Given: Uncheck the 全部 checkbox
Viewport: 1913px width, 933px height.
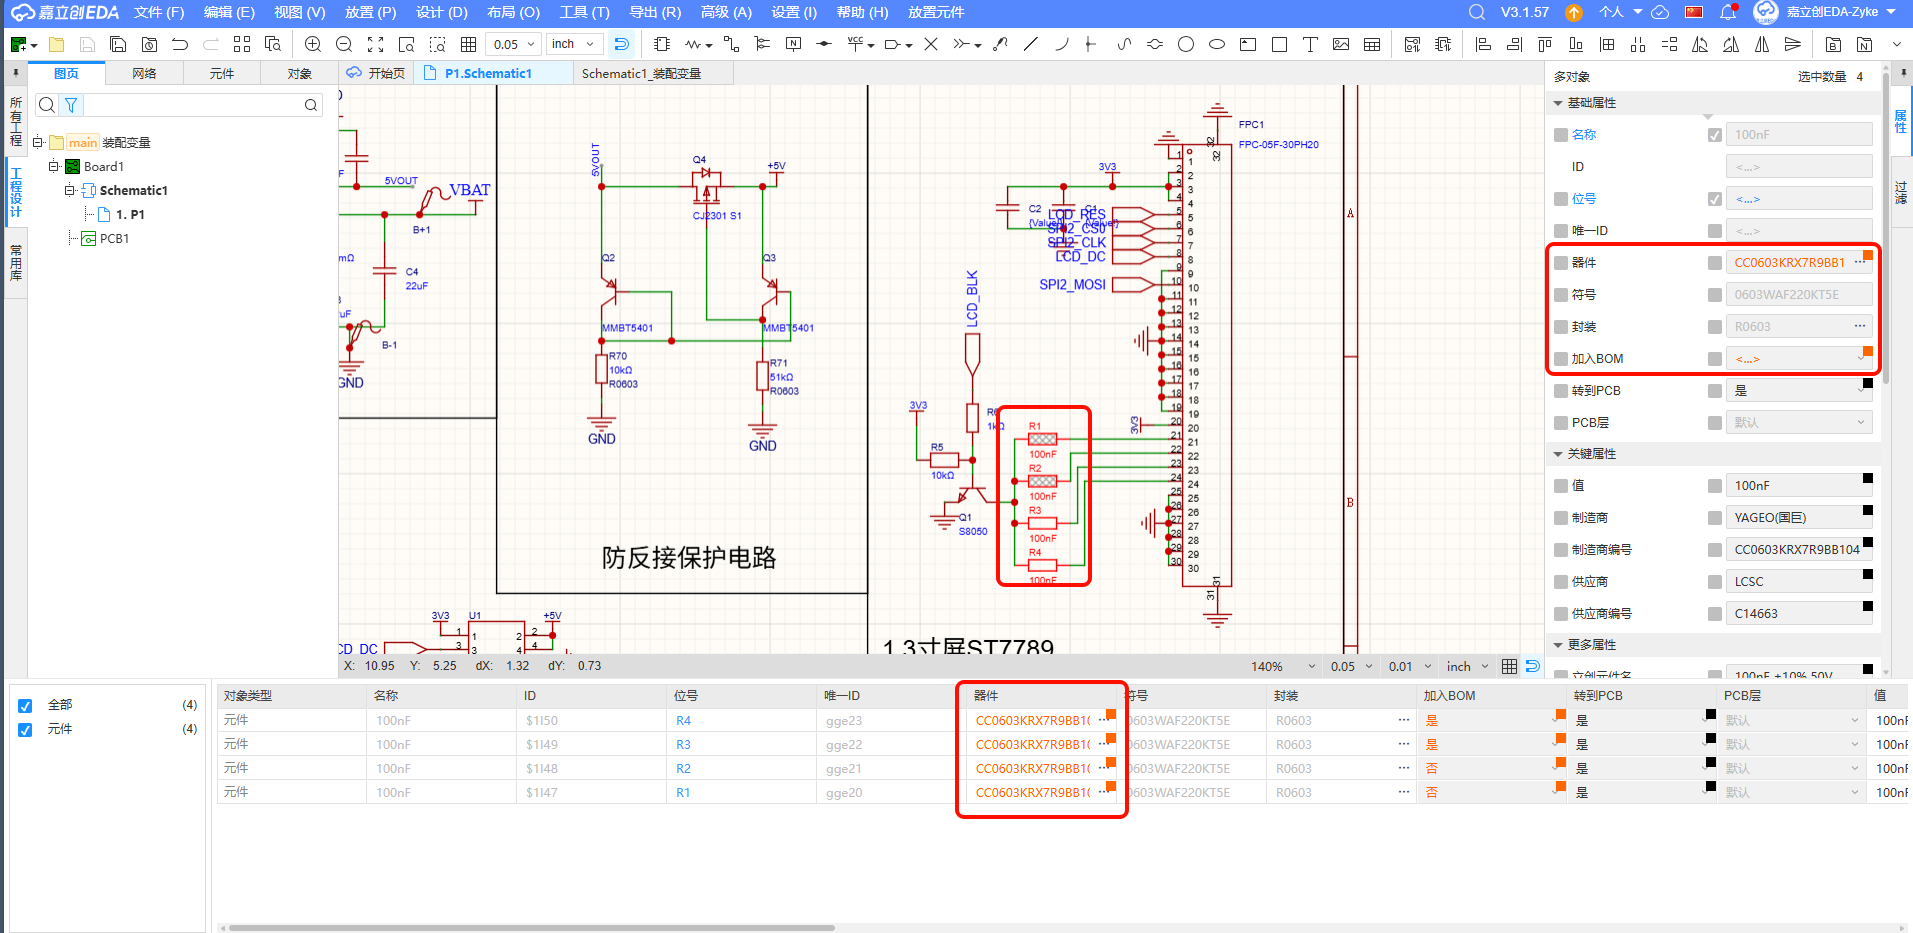Looking at the screenshot, I should [x=25, y=705].
